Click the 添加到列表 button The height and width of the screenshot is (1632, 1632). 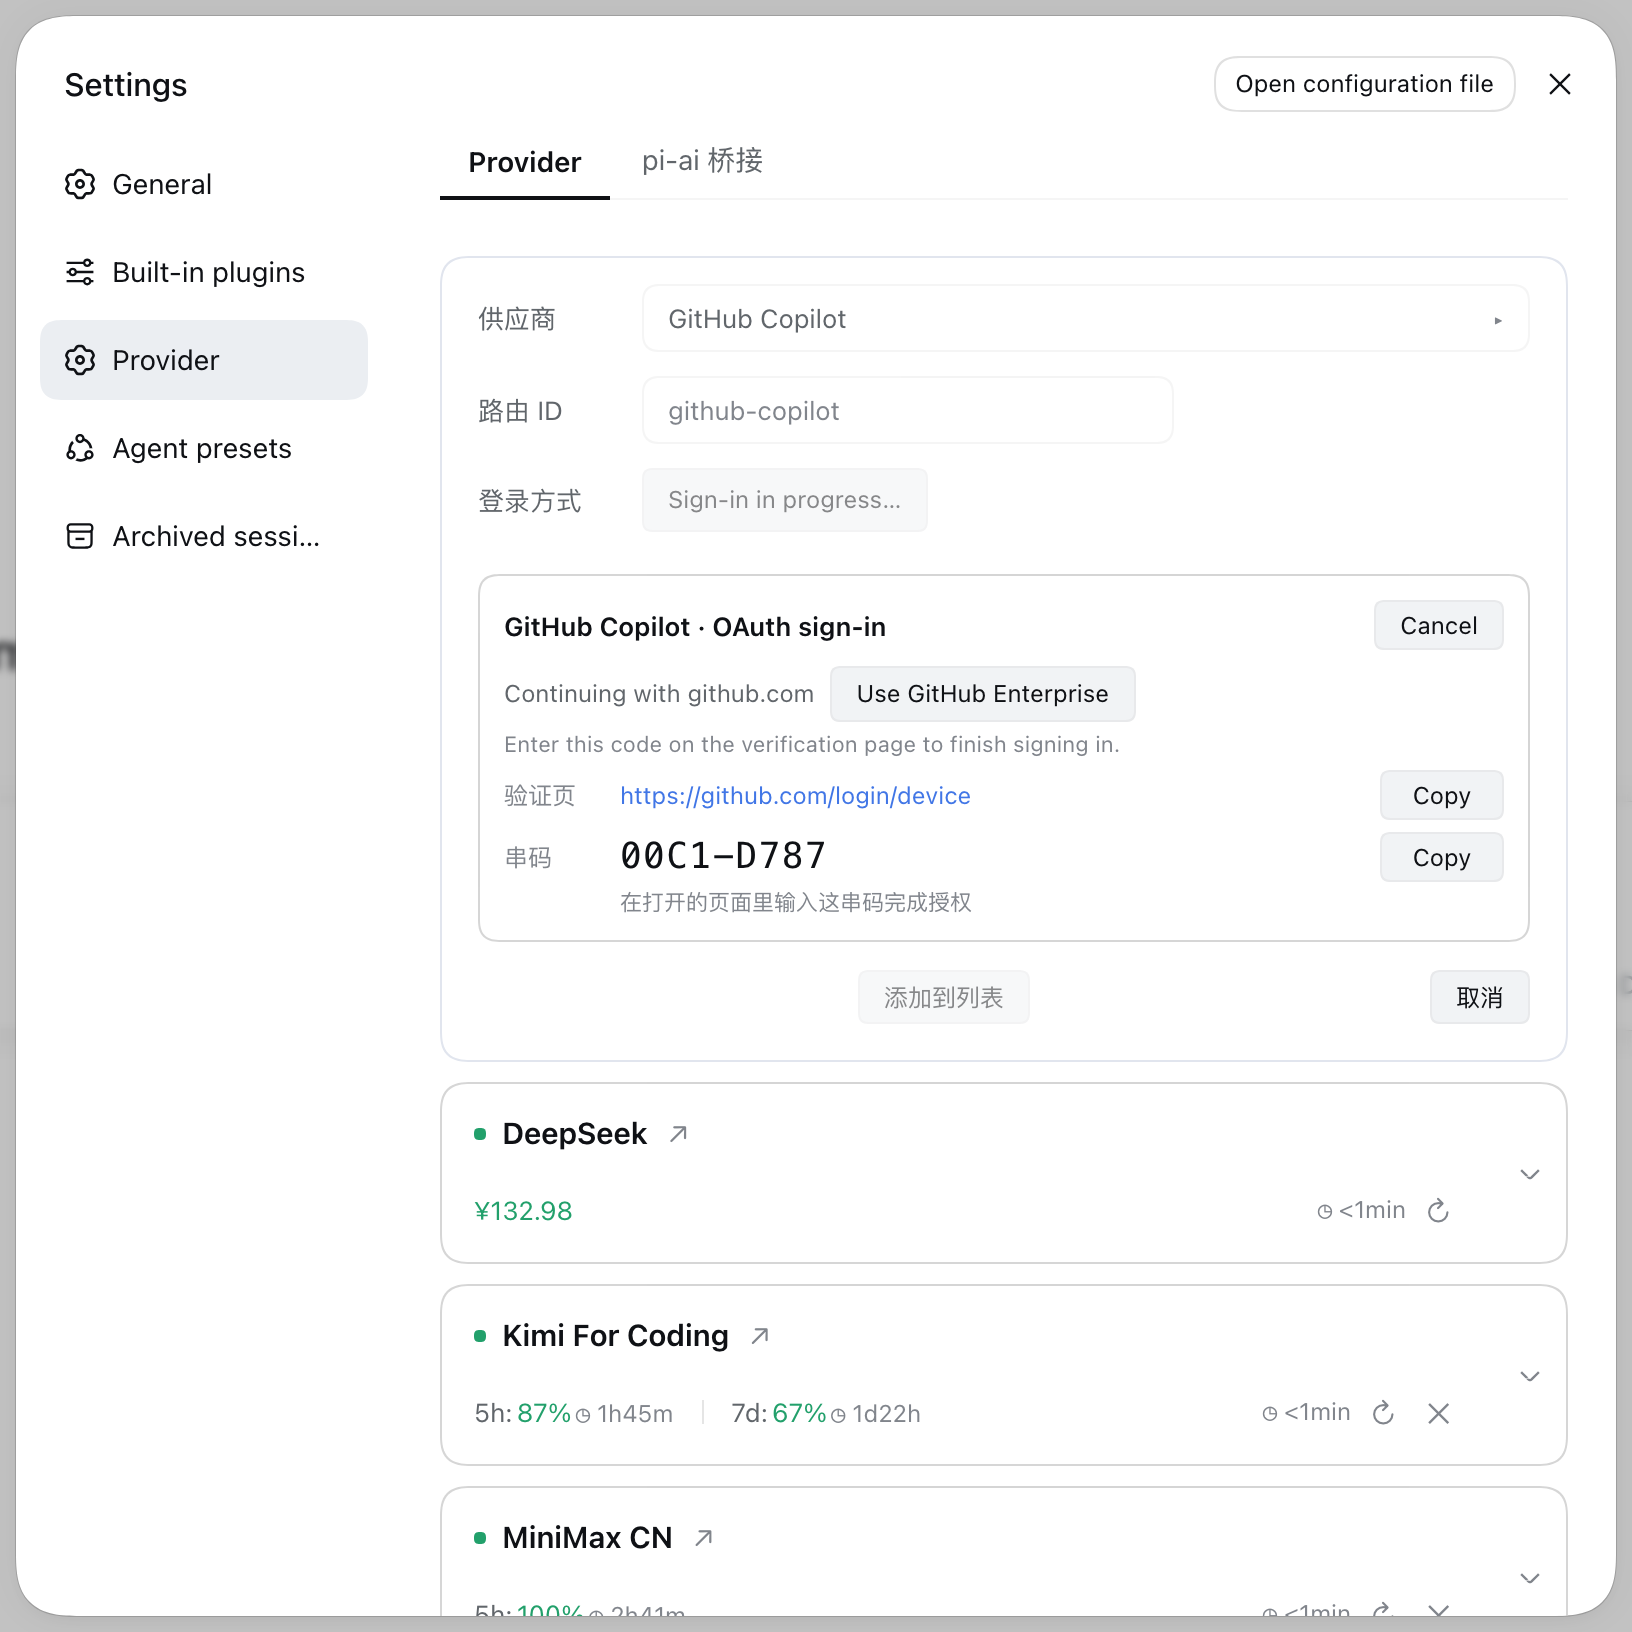(x=943, y=997)
